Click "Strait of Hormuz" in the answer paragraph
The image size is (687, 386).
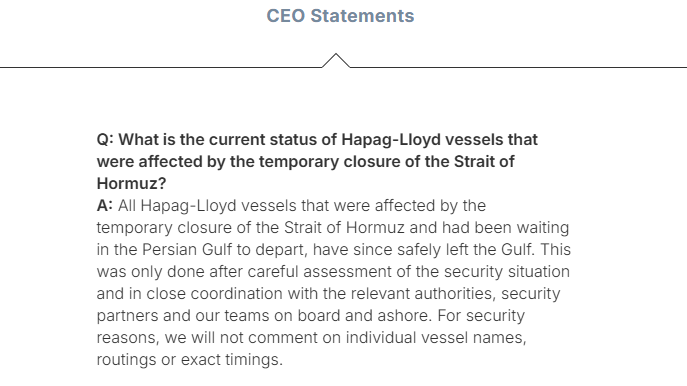tap(344, 227)
